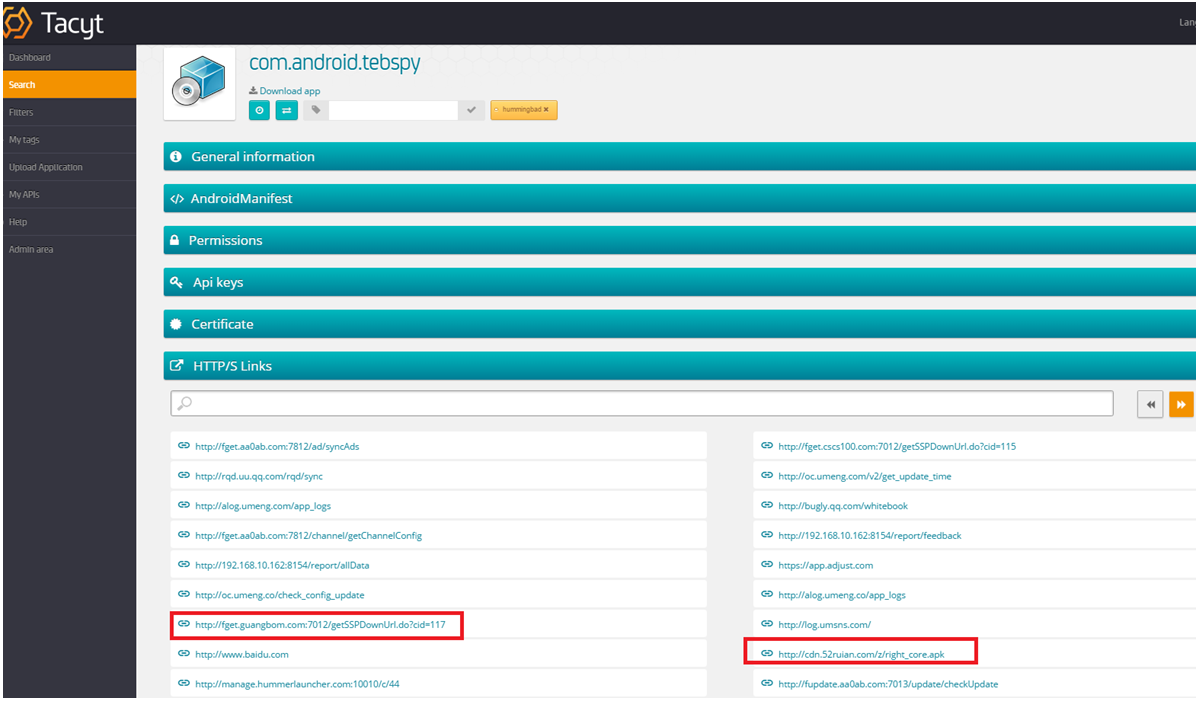Open link alog.umeng.com/app_logs
Viewport: 1199px width, 707px height.
pyautogui.click(x=263, y=507)
